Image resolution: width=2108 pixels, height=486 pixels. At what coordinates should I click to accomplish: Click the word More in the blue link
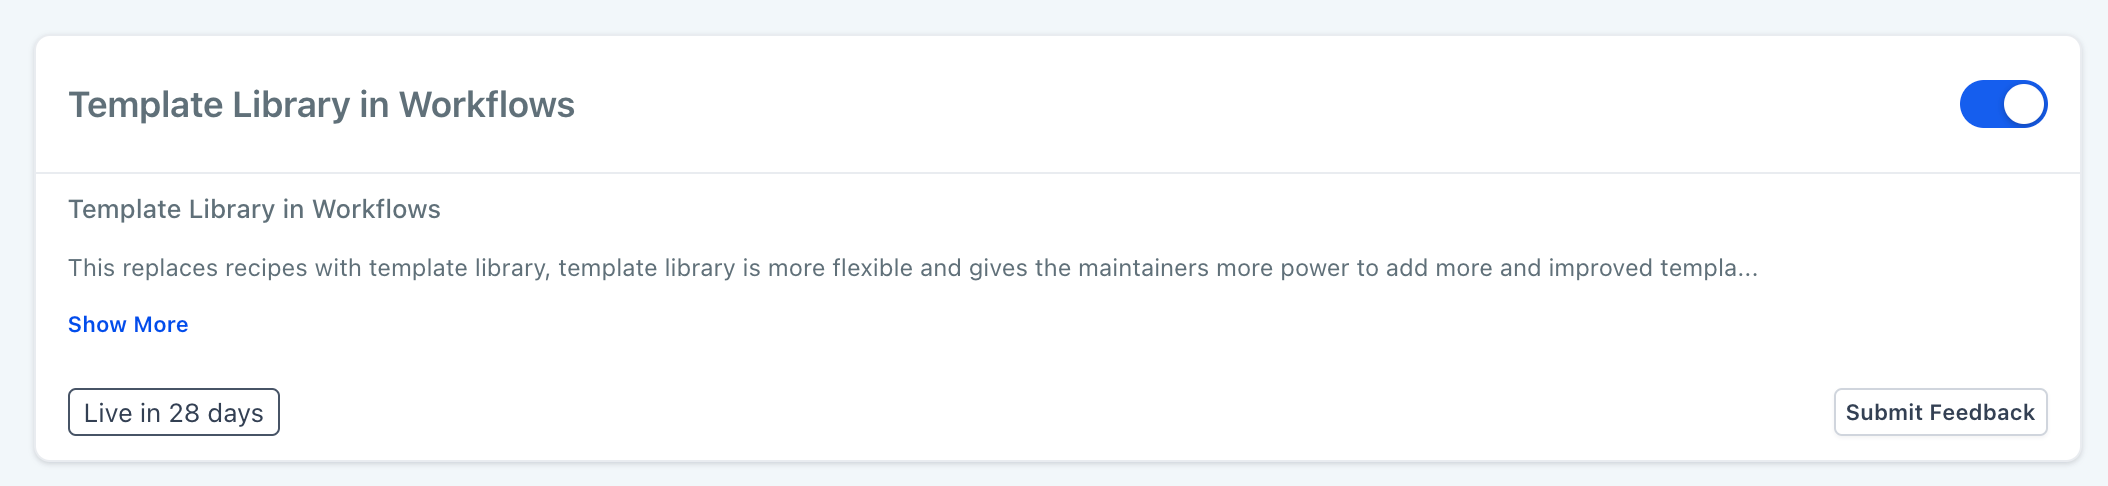click(x=161, y=324)
